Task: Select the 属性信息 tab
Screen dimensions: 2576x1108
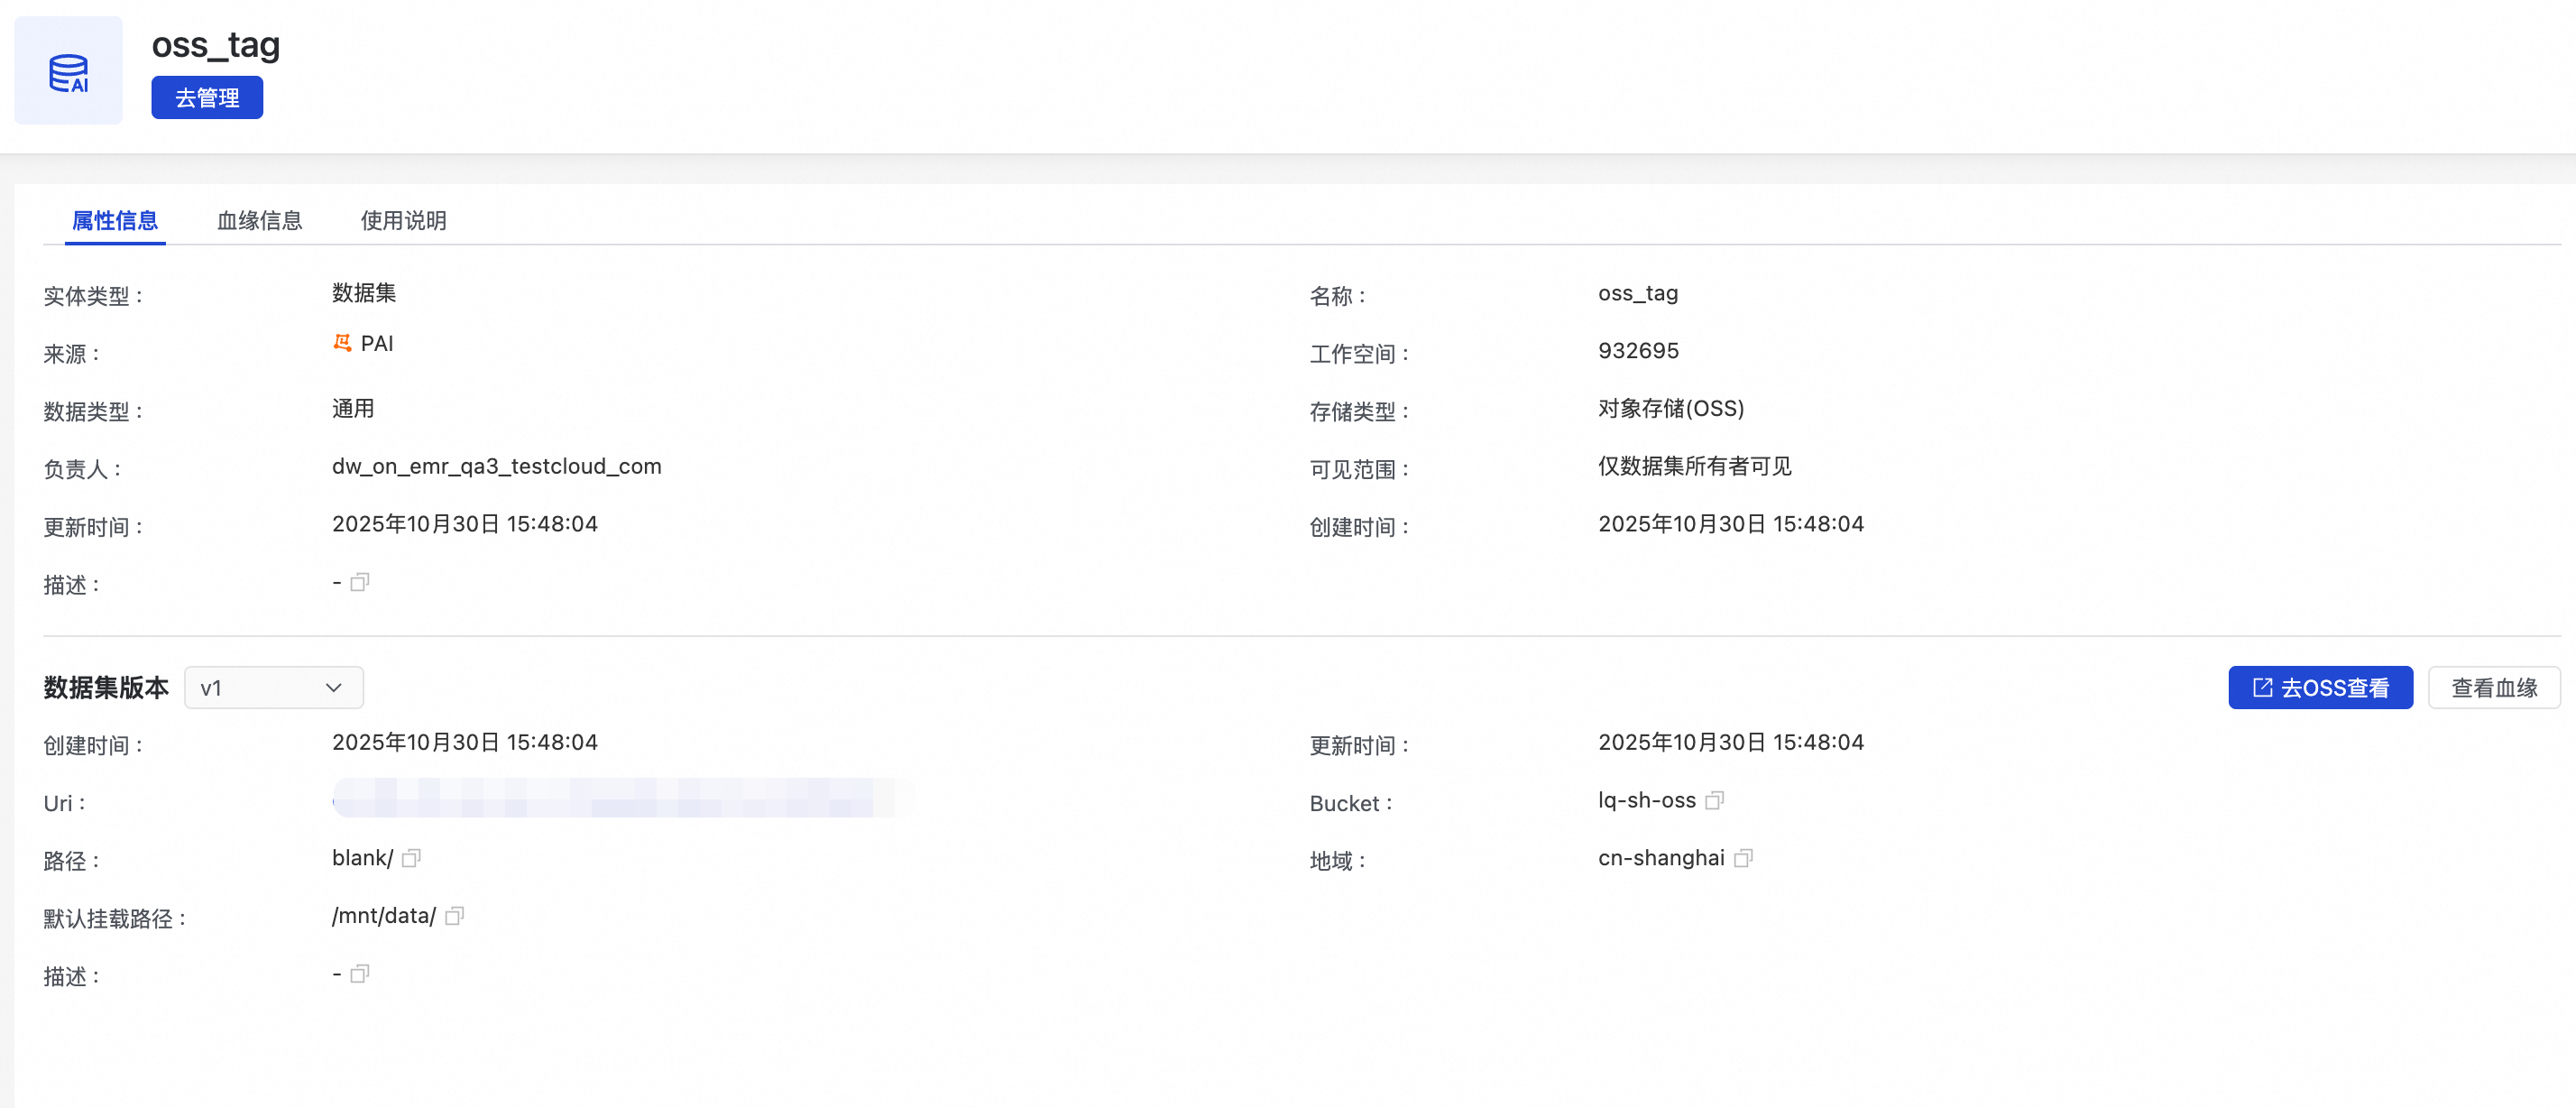Action: (115, 220)
